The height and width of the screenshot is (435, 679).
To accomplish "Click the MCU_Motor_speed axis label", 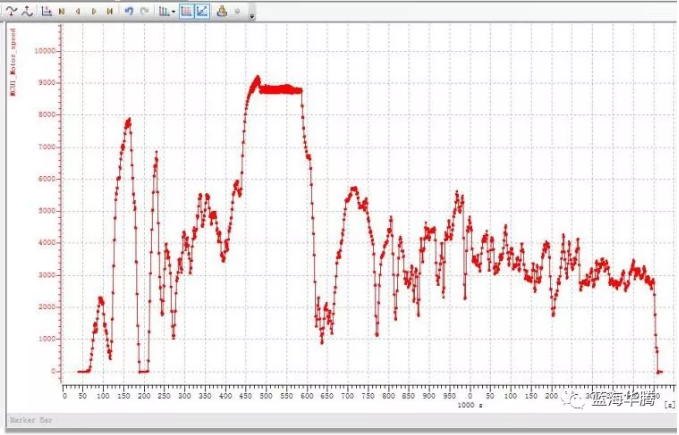I will coord(13,62).
